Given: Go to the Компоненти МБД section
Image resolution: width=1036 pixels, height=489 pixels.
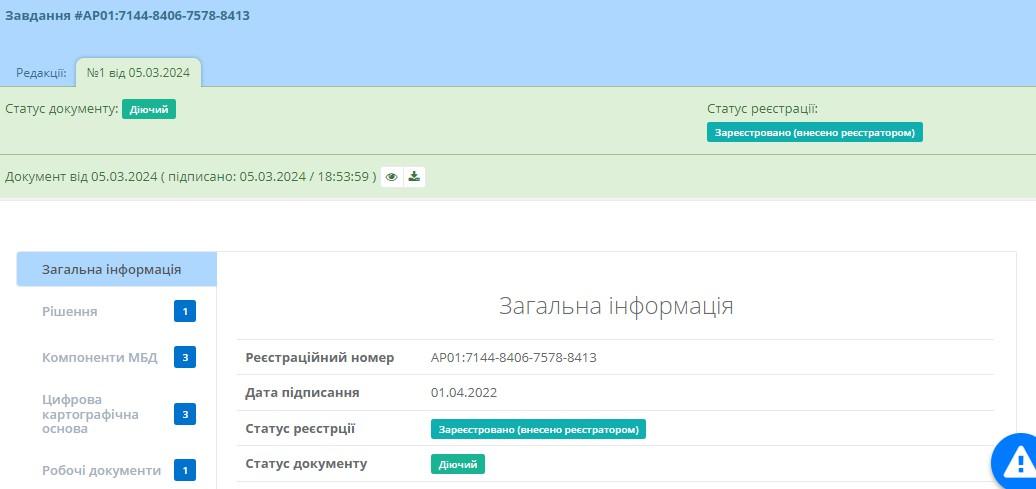Looking at the screenshot, I should pos(100,357).
